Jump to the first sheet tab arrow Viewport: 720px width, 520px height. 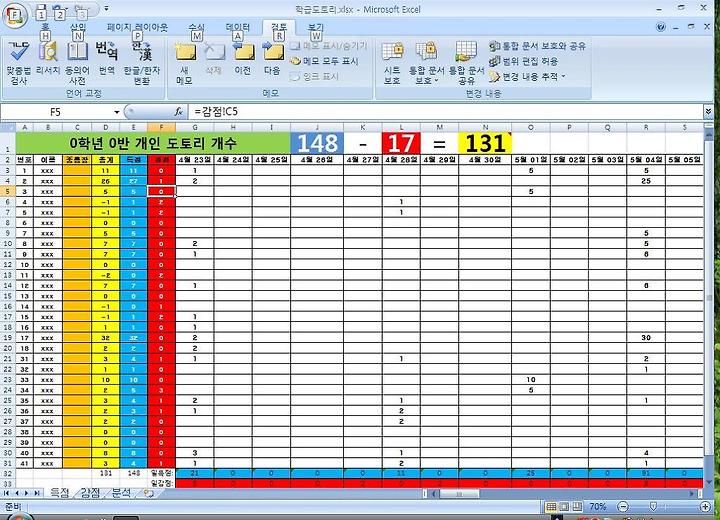(x=6, y=493)
